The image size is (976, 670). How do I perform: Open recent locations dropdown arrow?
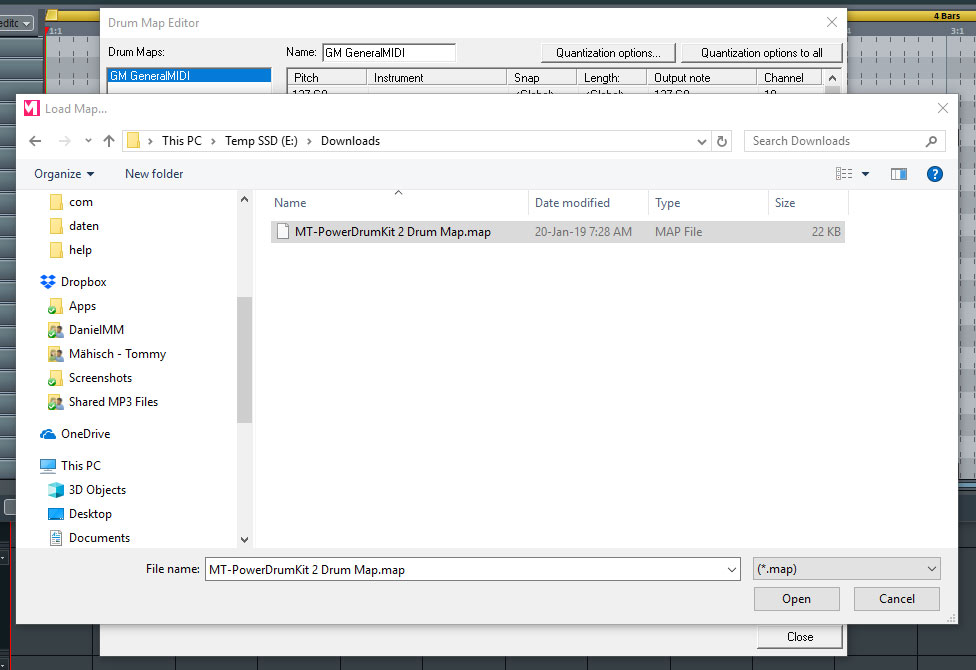88,141
